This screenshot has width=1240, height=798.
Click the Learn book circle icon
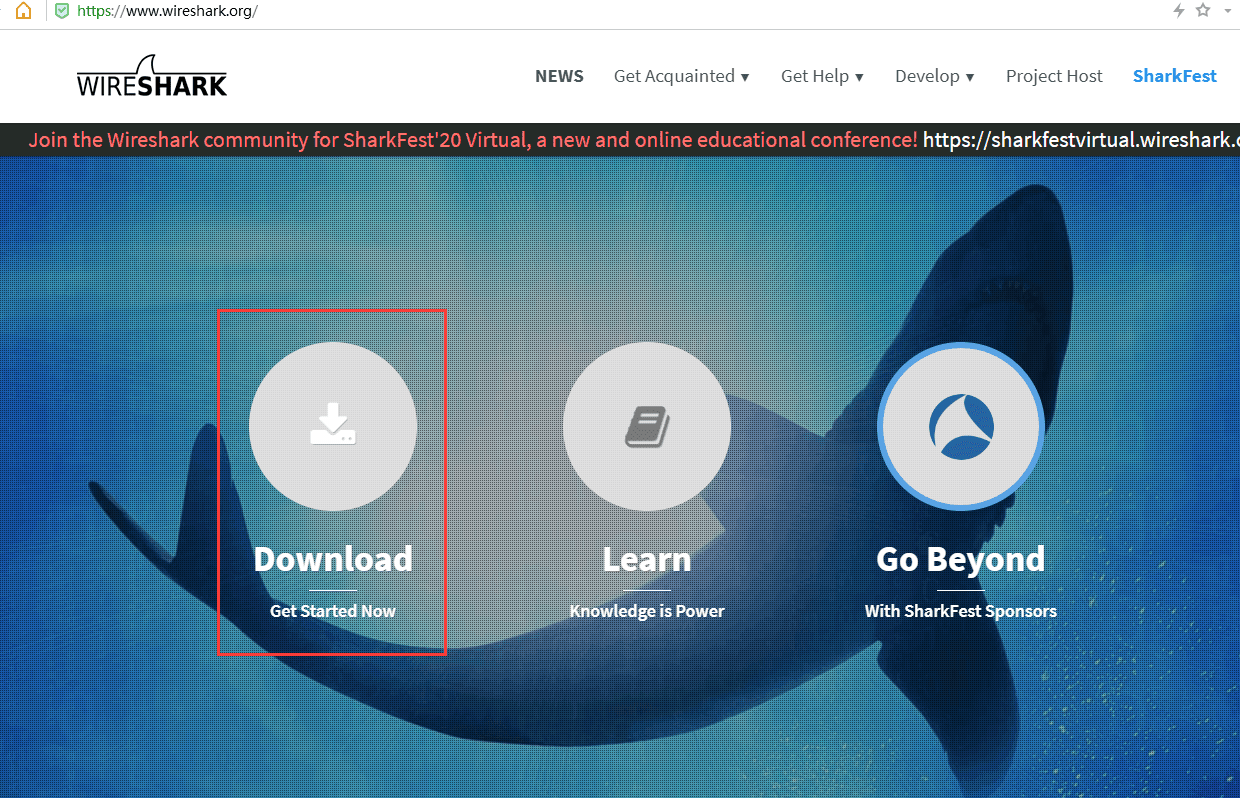click(647, 427)
